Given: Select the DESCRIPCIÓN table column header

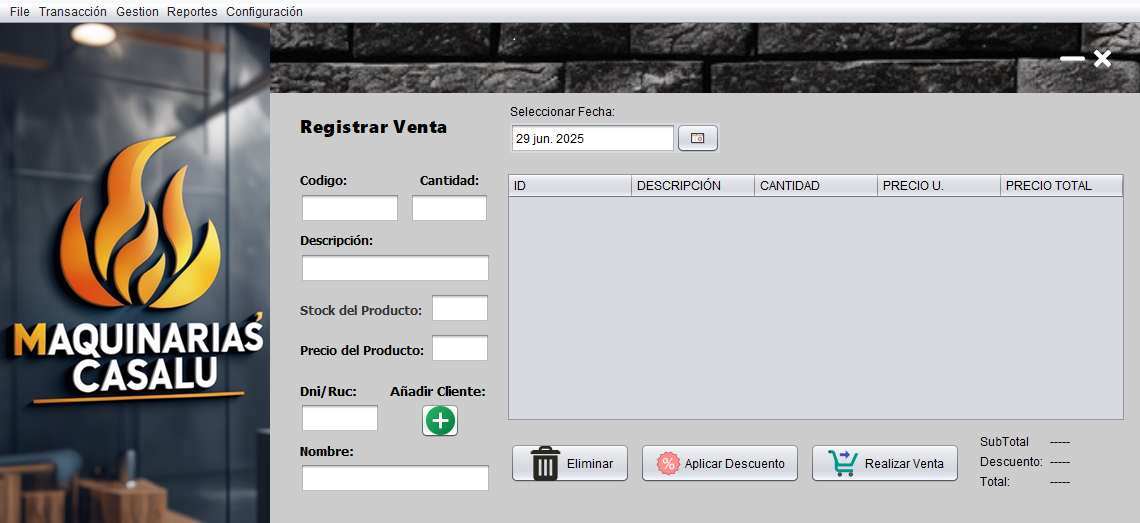Looking at the screenshot, I should 692,185.
